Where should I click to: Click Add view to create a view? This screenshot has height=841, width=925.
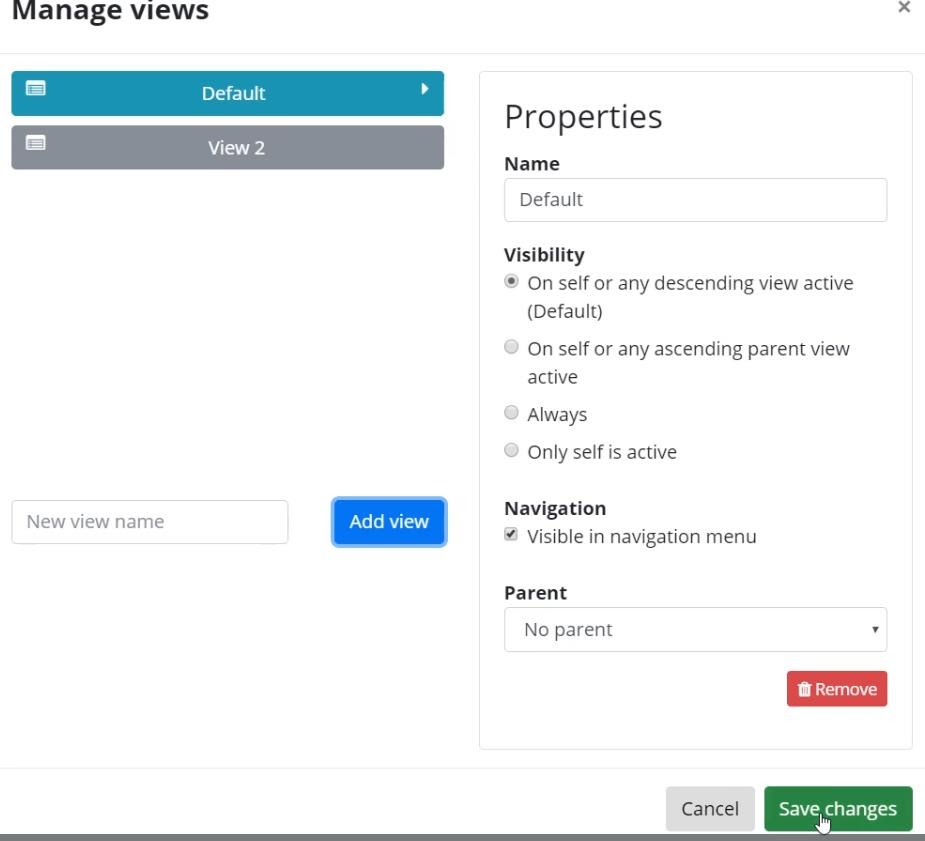click(x=388, y=521)
